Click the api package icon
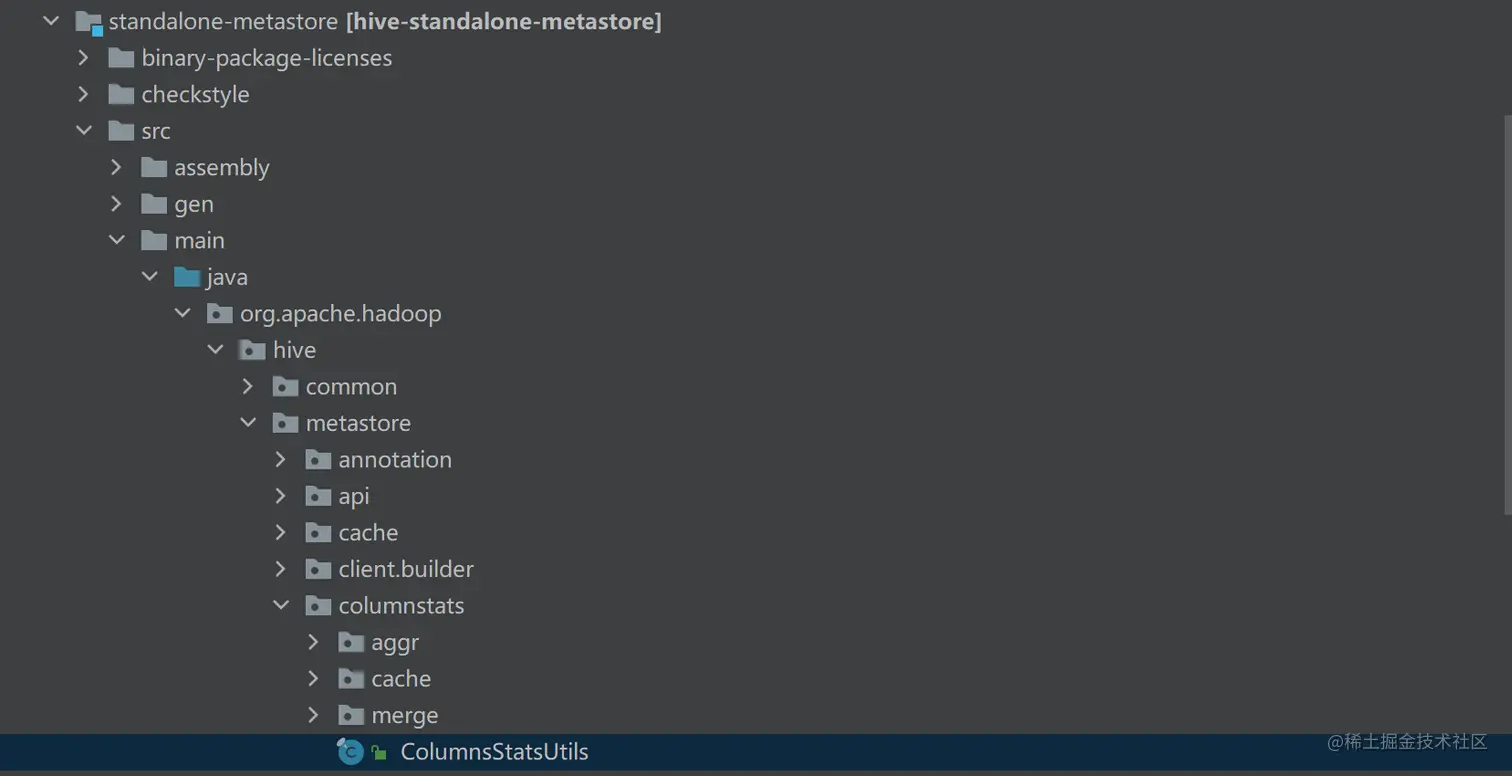 click(318, 496)
